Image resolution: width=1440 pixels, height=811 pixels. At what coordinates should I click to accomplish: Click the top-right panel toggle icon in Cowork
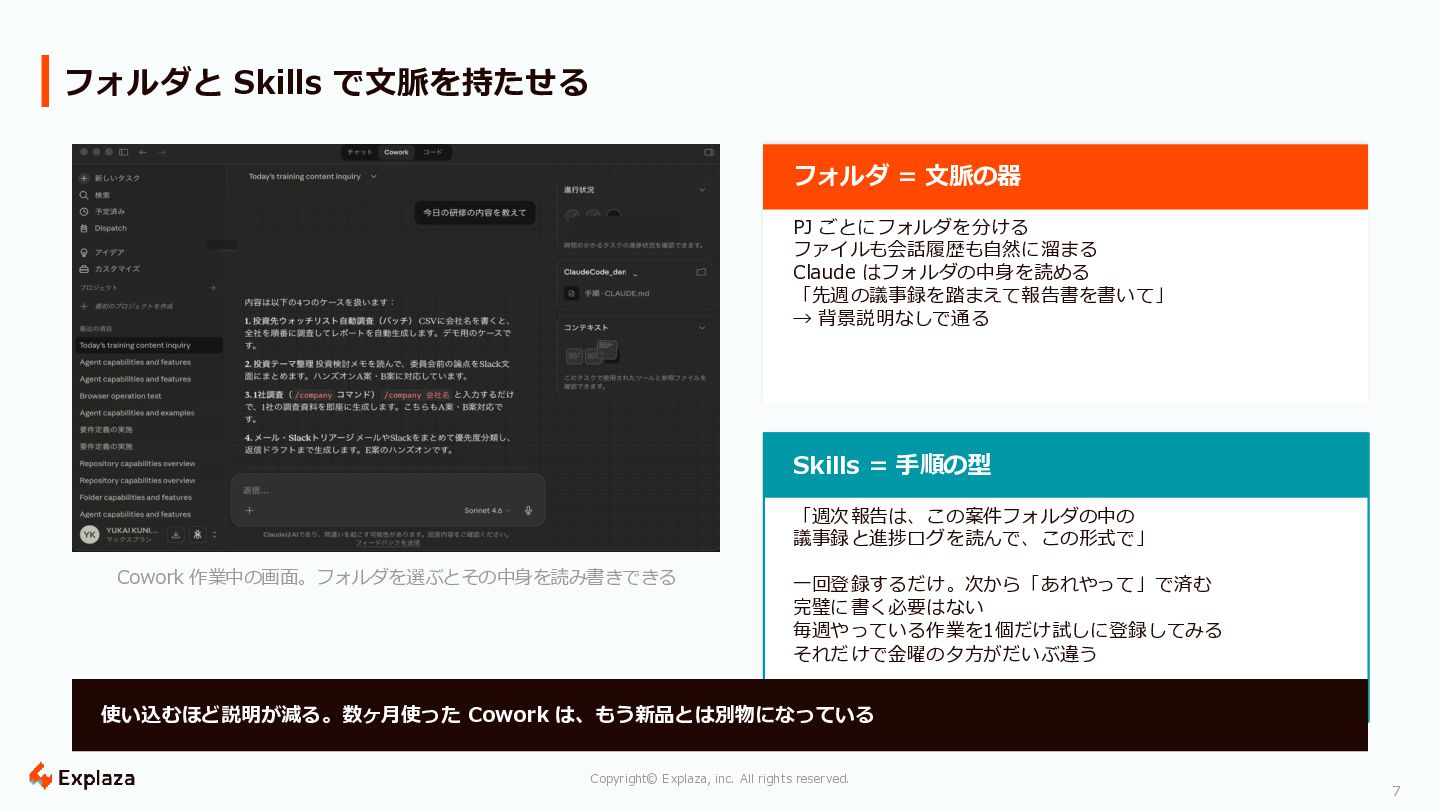(709, 152)
